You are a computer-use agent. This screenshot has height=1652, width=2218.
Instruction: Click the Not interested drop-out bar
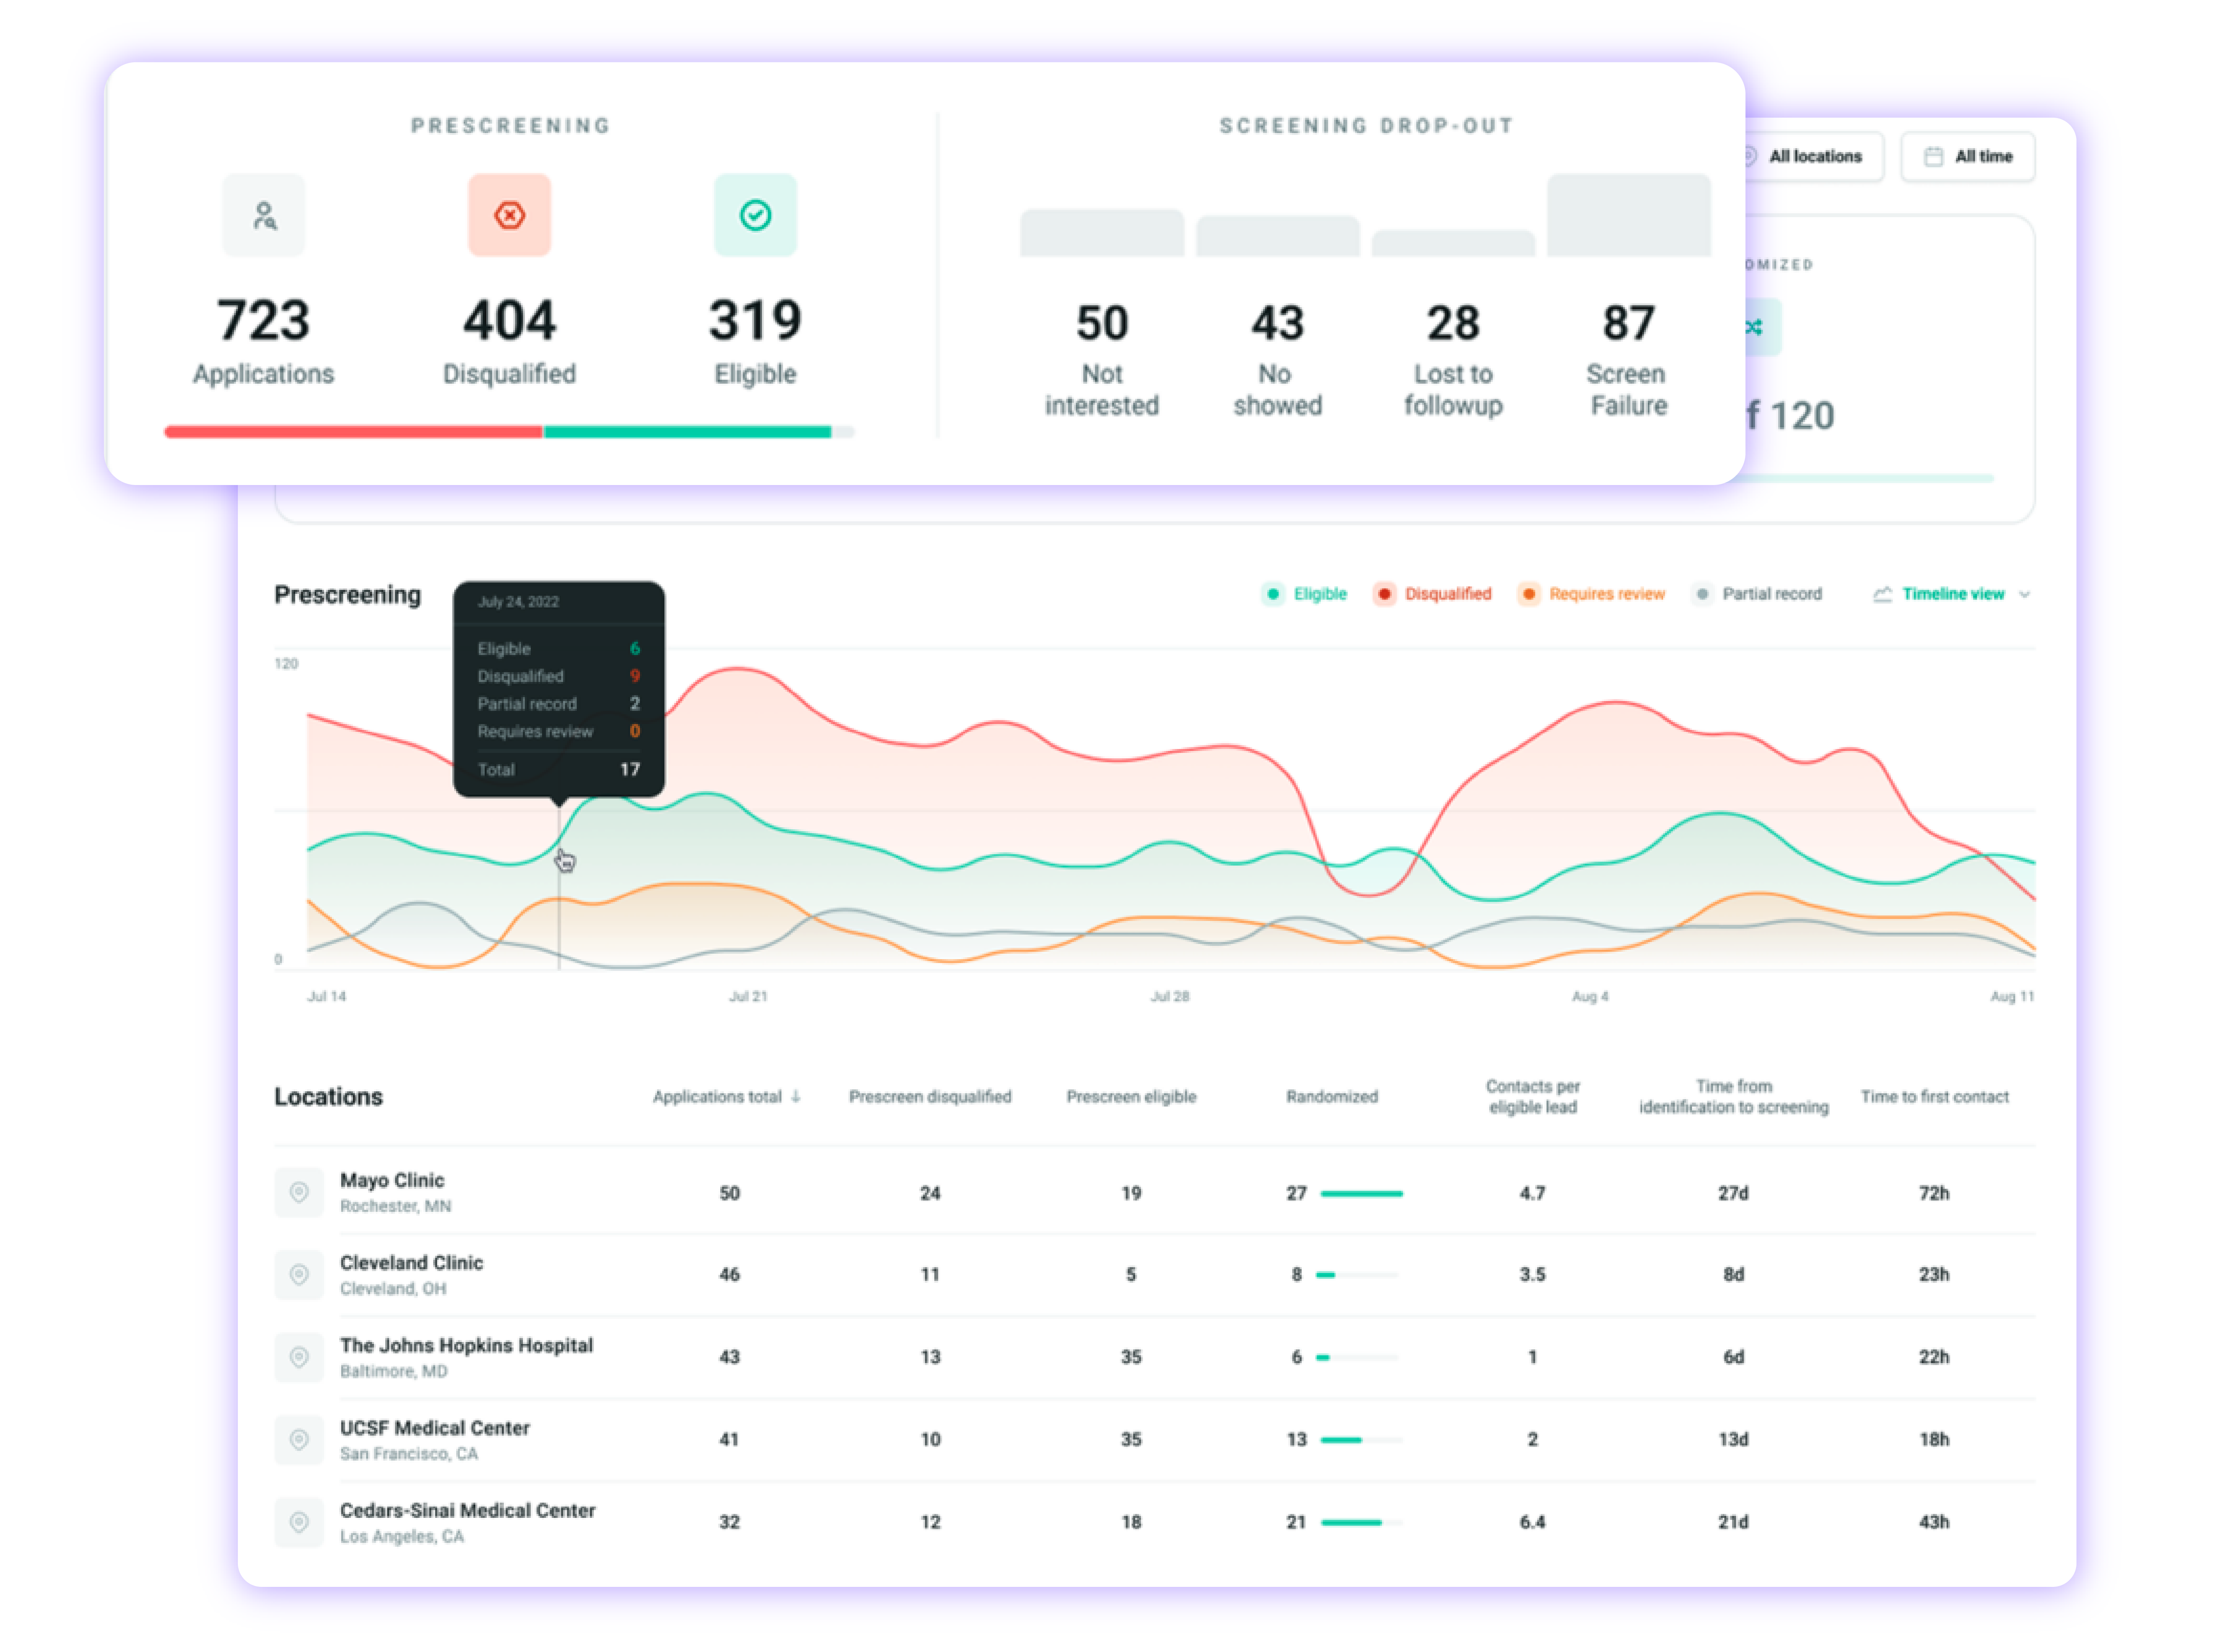(1102, 233)
